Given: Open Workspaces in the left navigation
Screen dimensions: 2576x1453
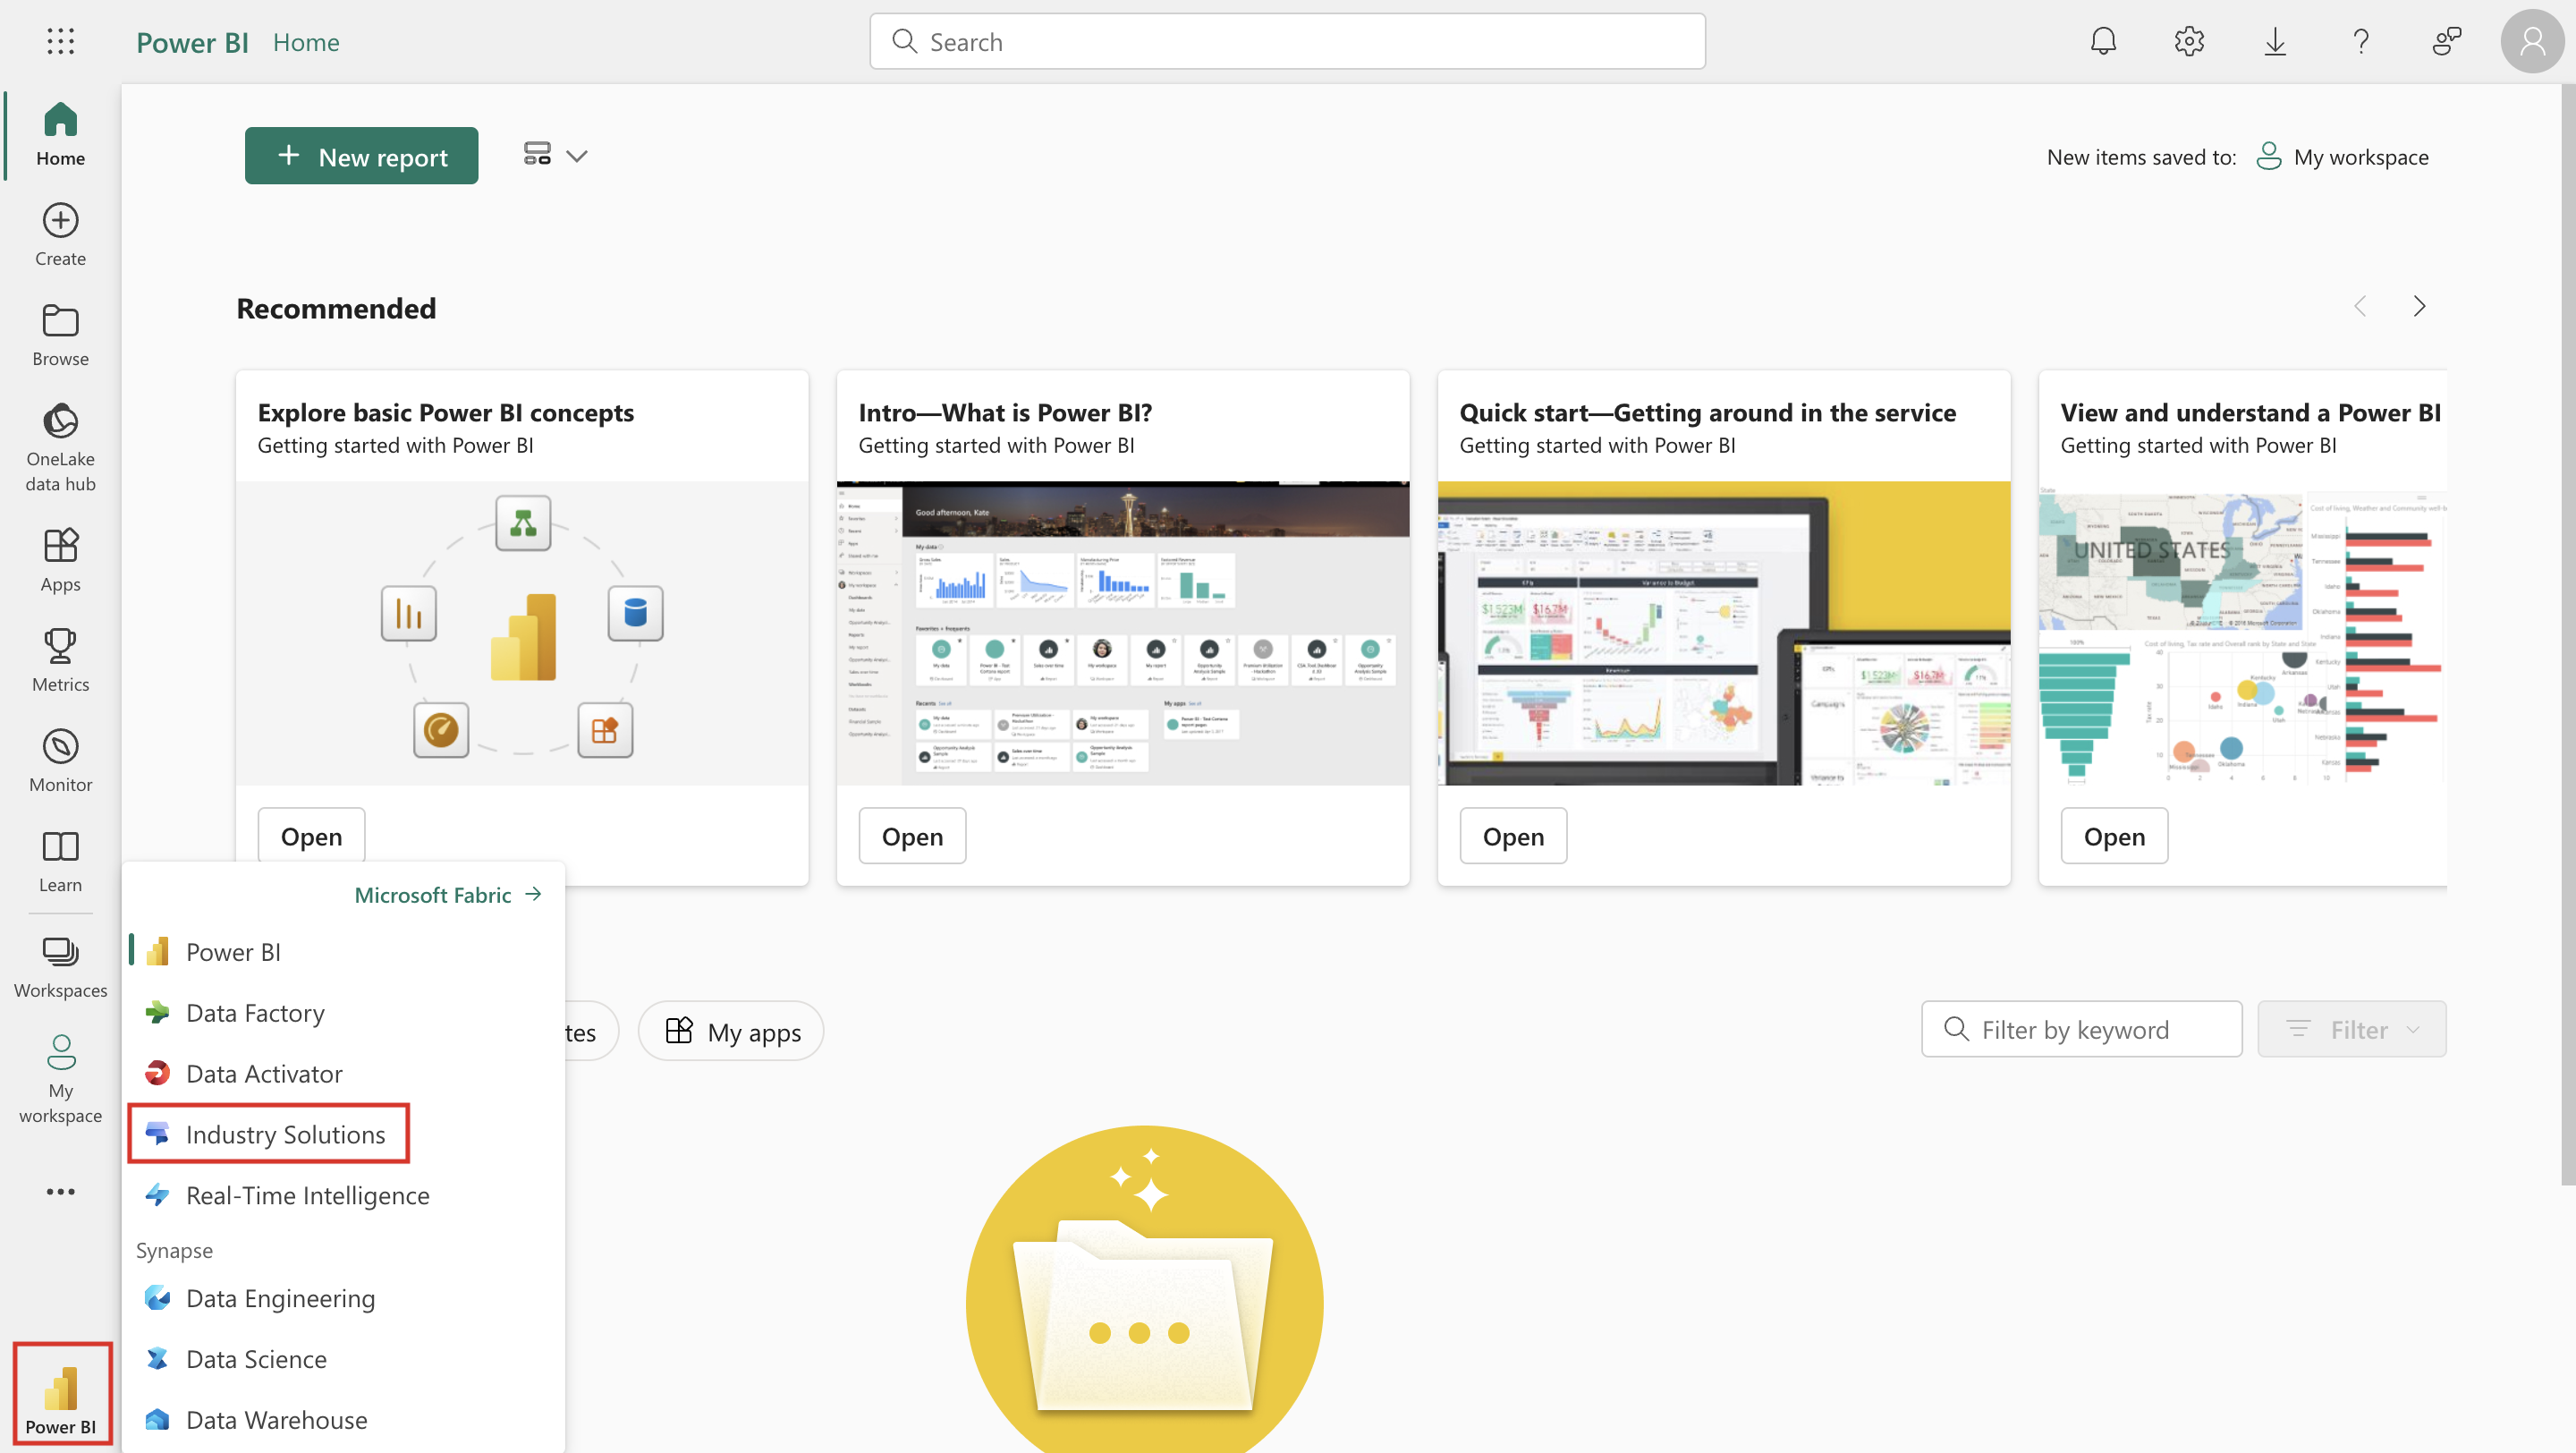Looking at the screenshot, I should pyautogui.click(x=60, y=966).
